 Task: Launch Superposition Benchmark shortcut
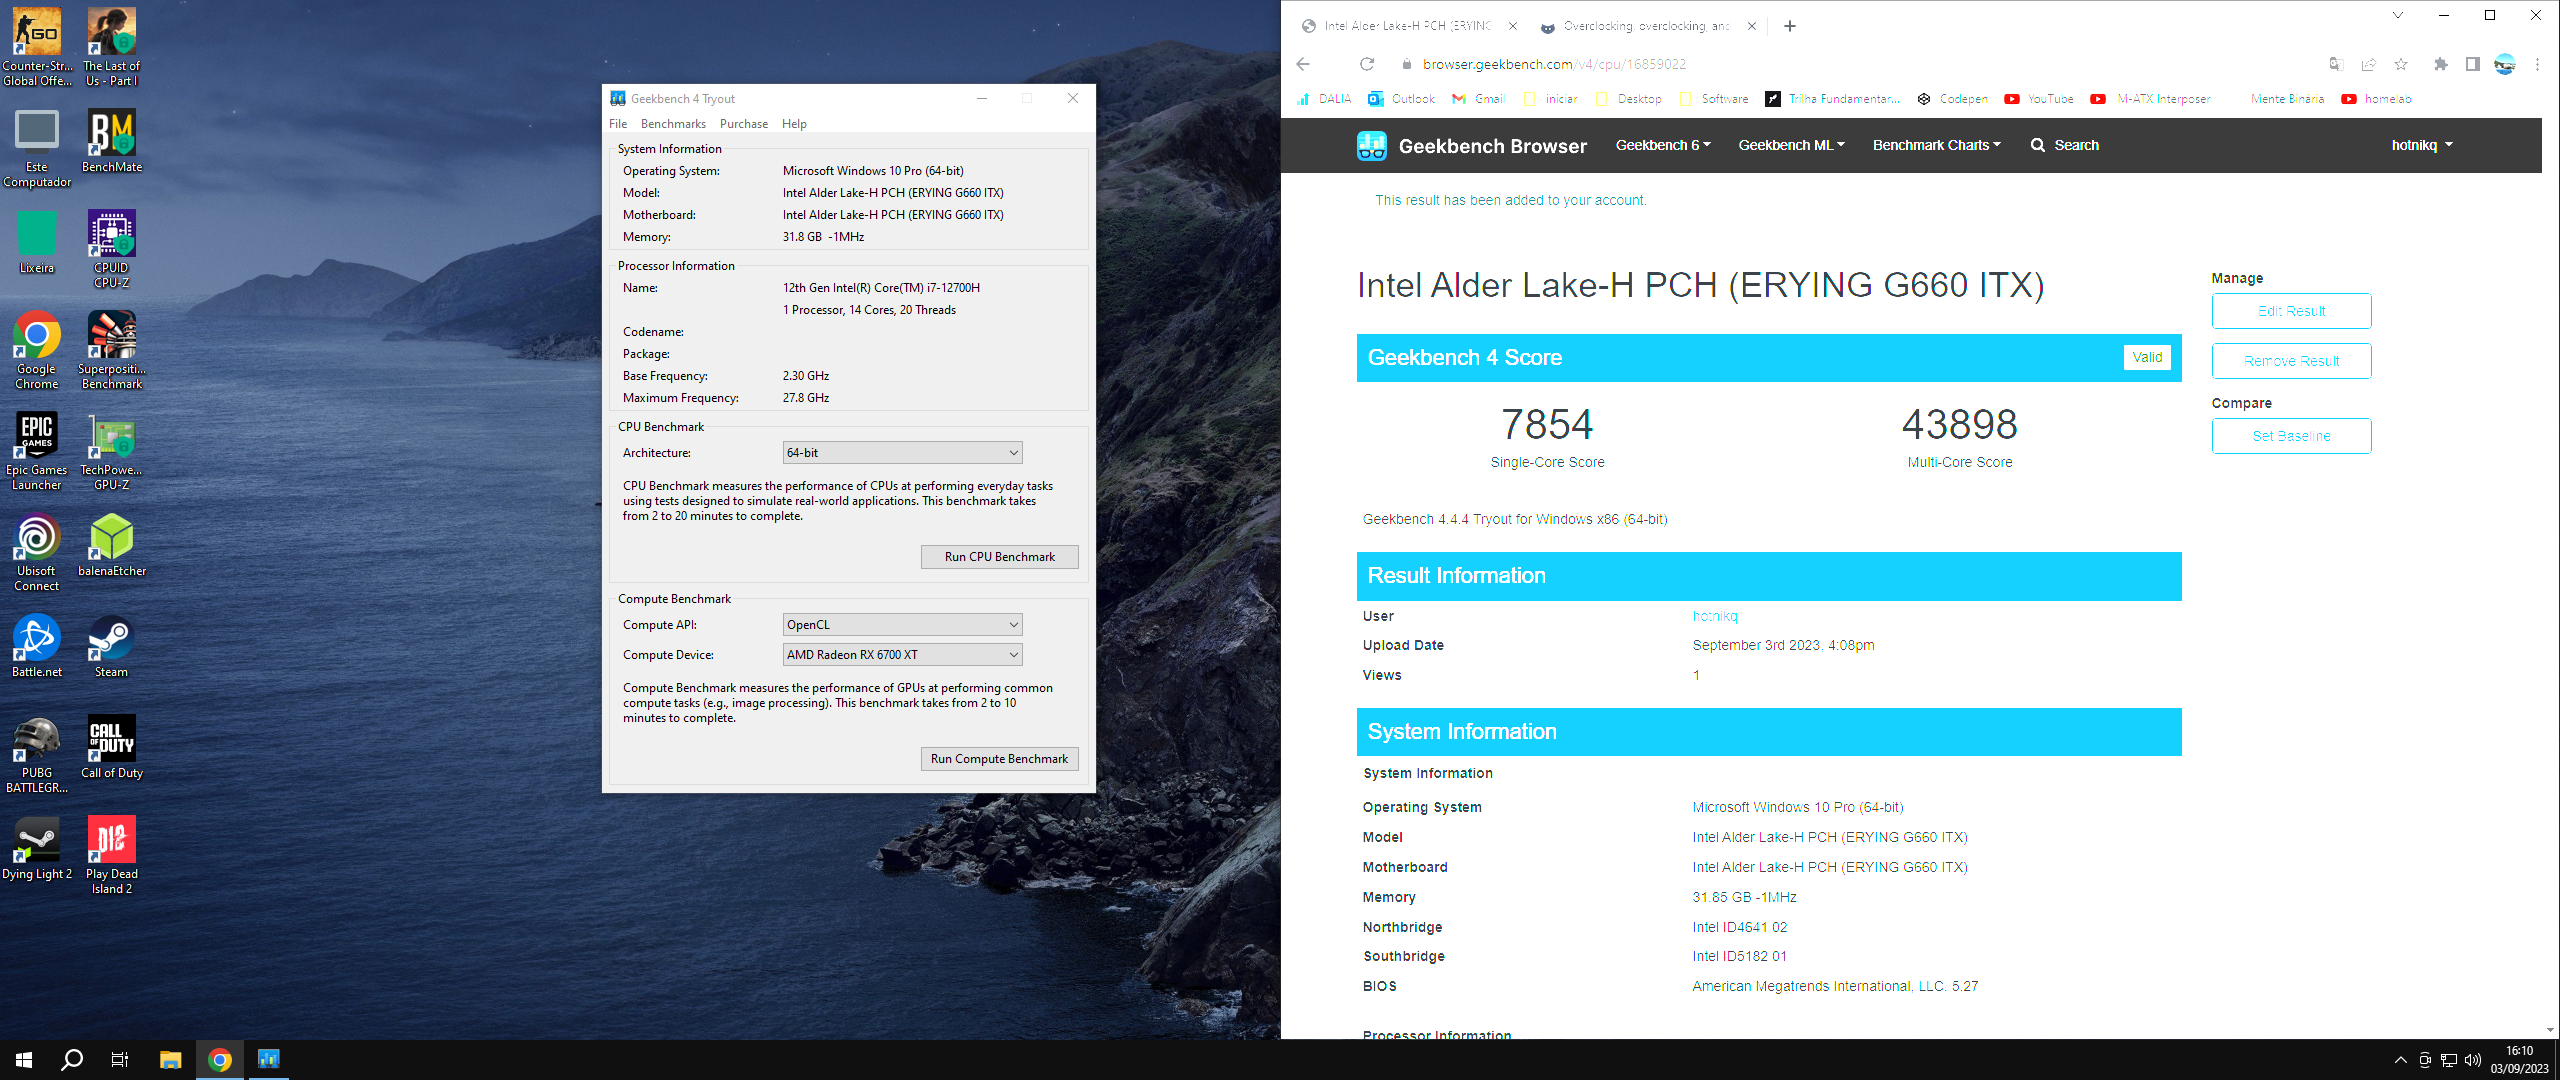111,349
